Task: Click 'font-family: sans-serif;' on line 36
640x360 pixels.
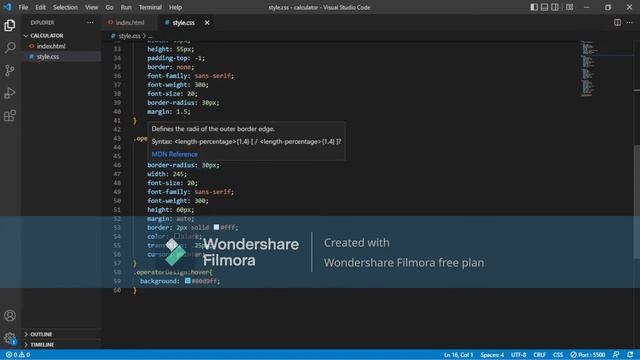Action: point(191,76)
